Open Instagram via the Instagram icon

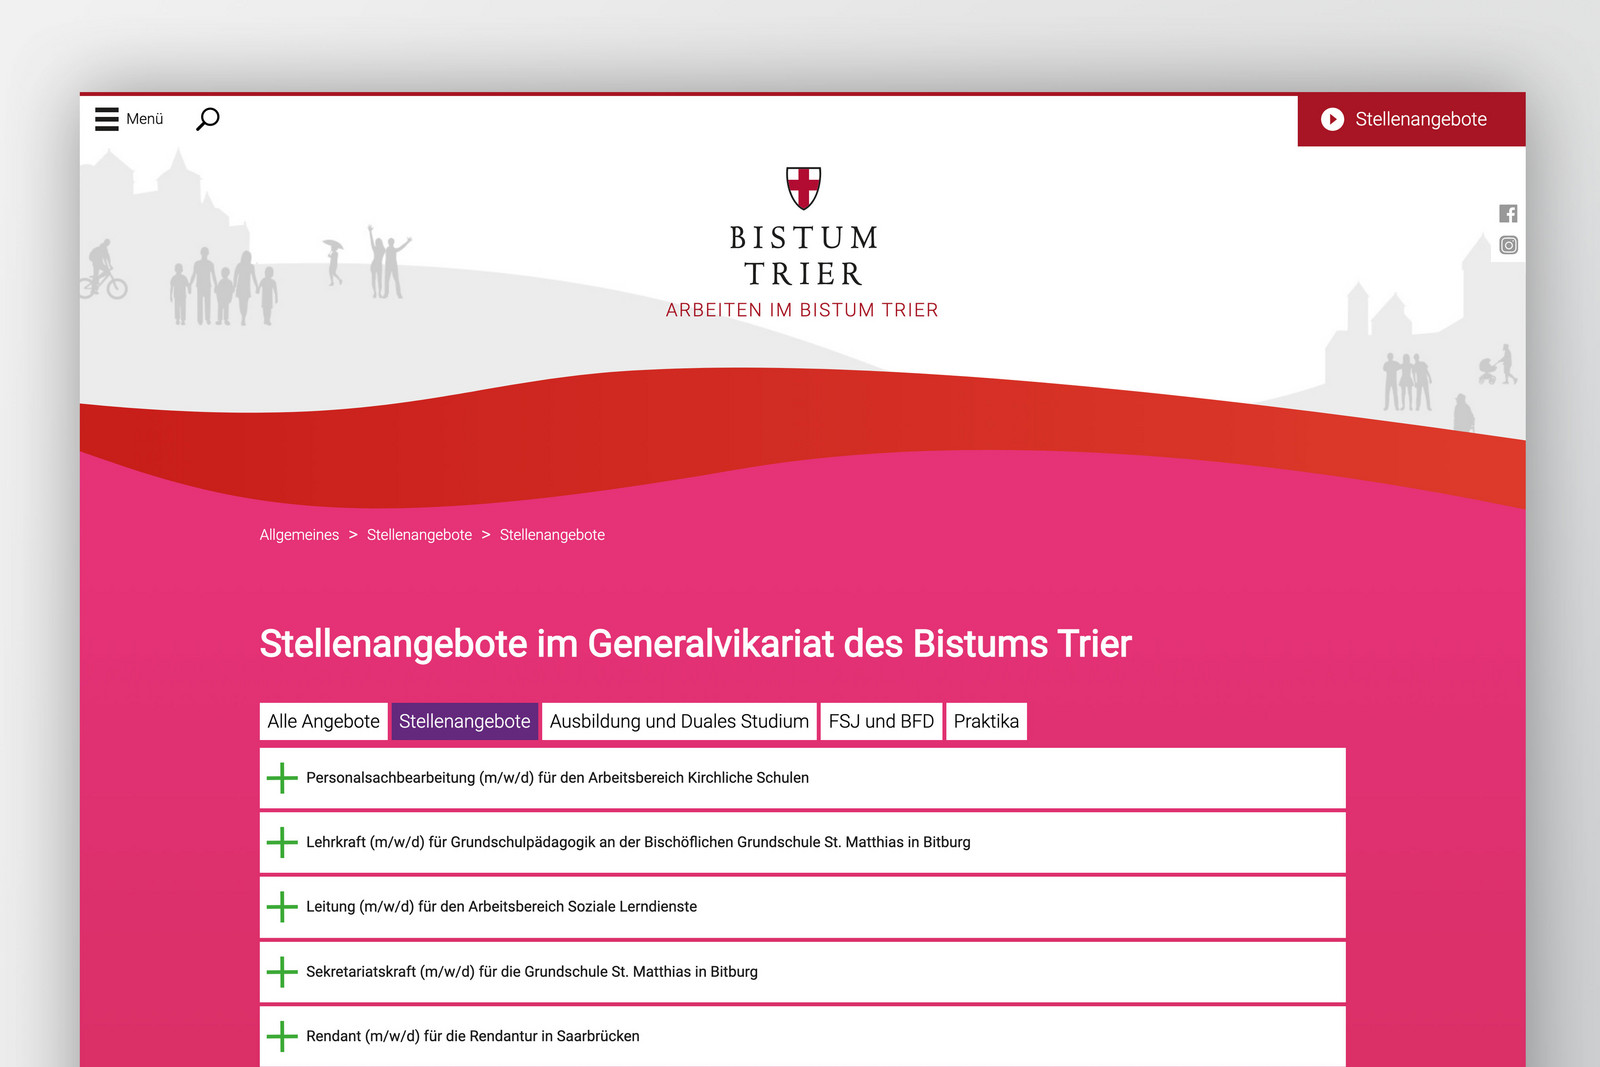tap(1508, 244)
